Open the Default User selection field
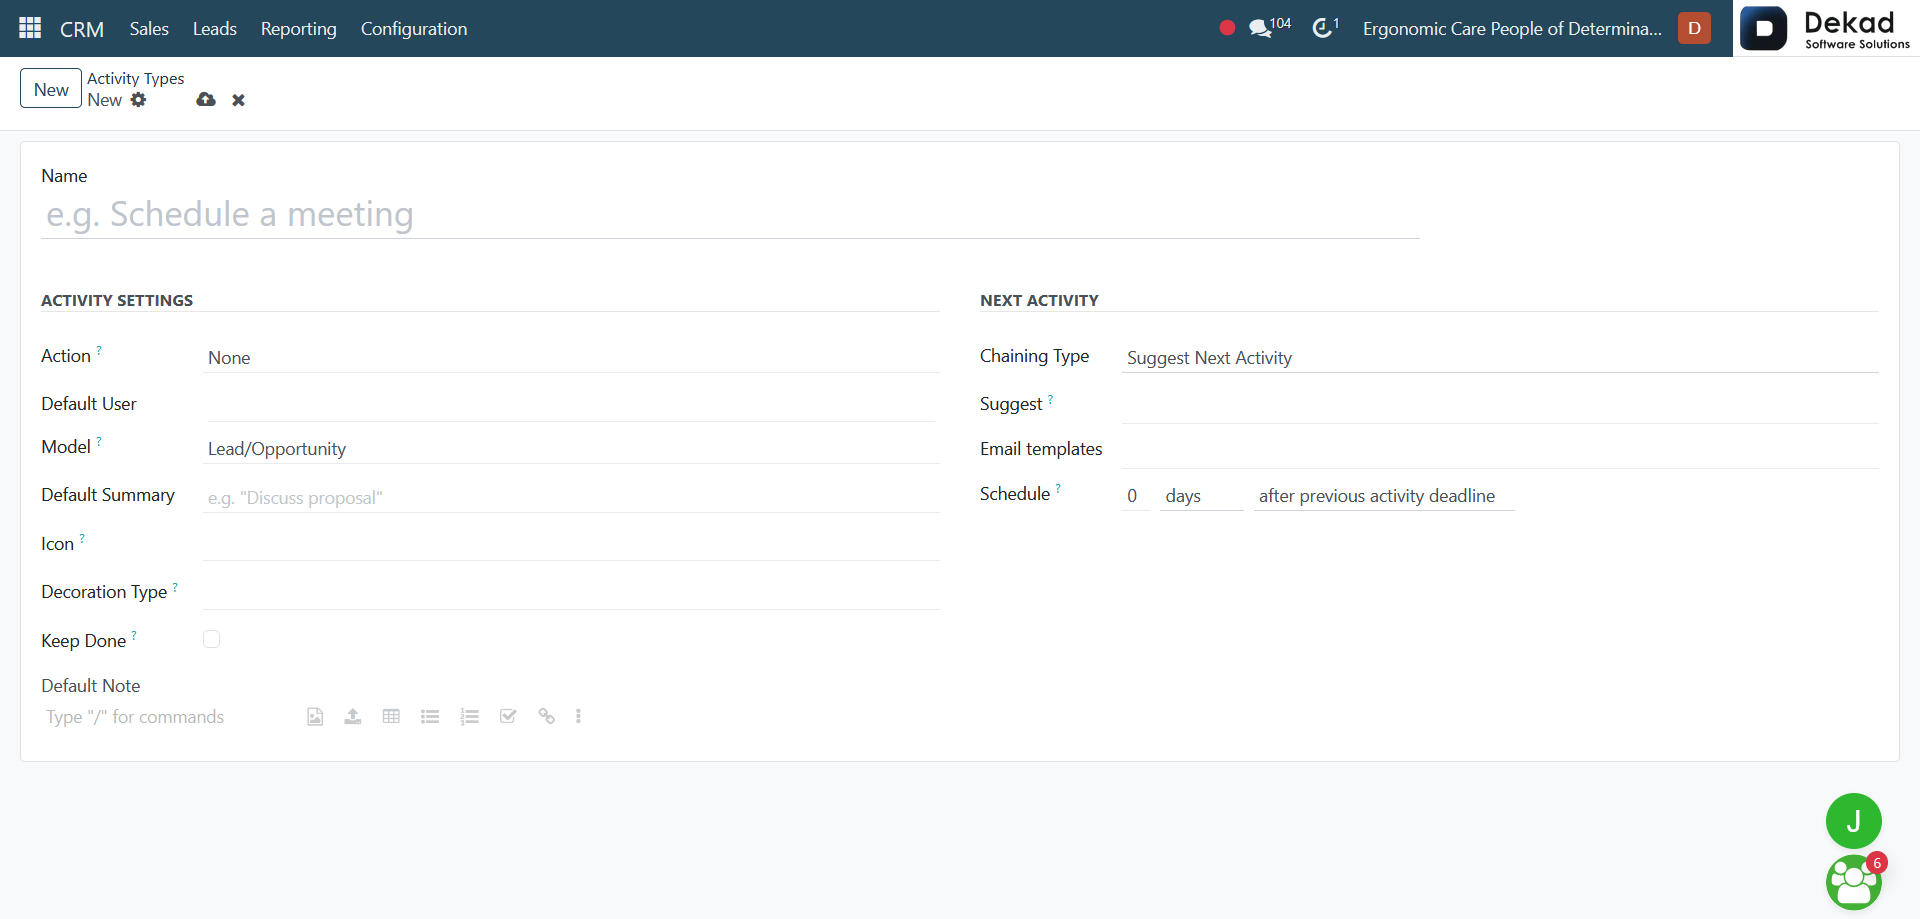The height and width of the screenshot is (919, 1920). 571,405
